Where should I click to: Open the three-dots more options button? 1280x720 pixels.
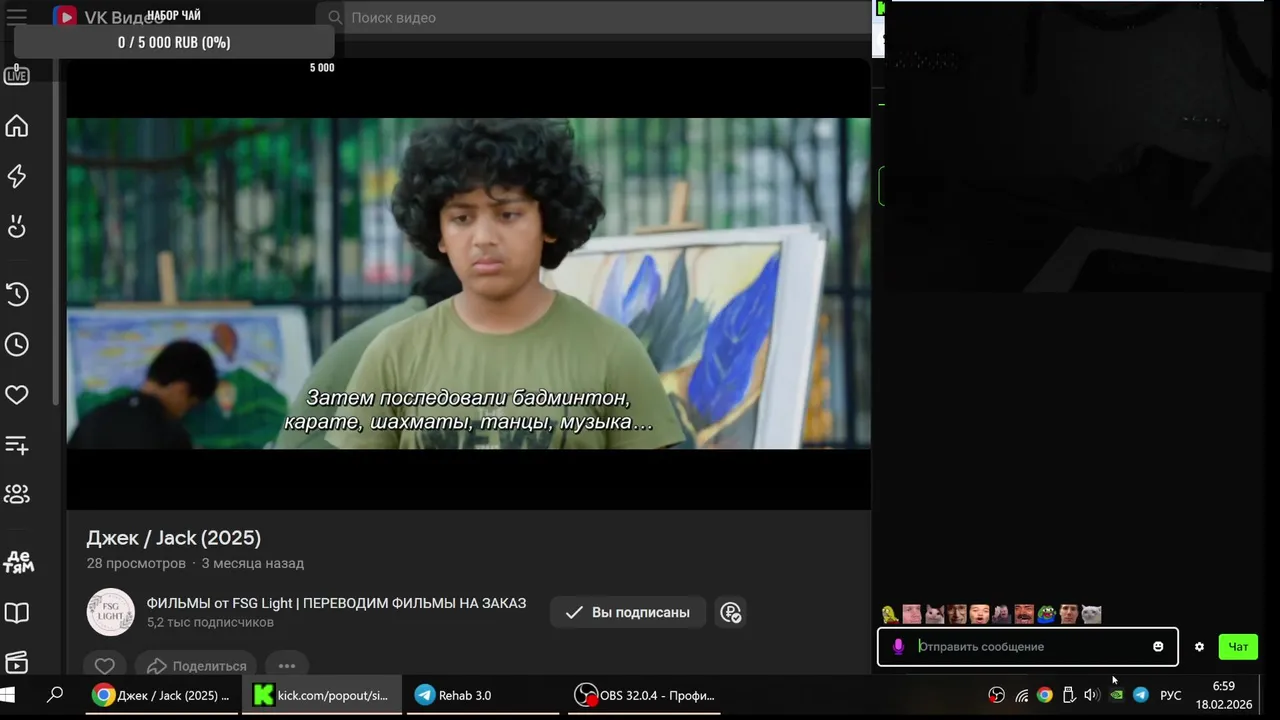287,665
